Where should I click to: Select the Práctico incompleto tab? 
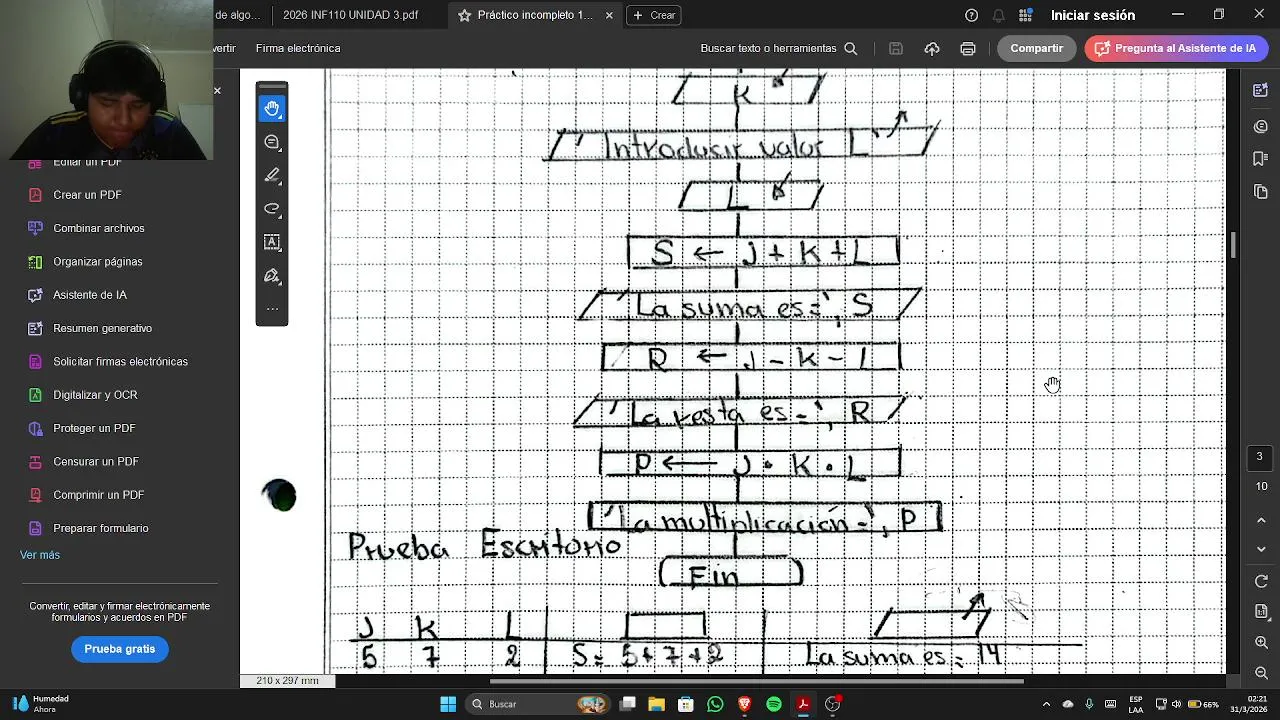[x=534, y=15]
